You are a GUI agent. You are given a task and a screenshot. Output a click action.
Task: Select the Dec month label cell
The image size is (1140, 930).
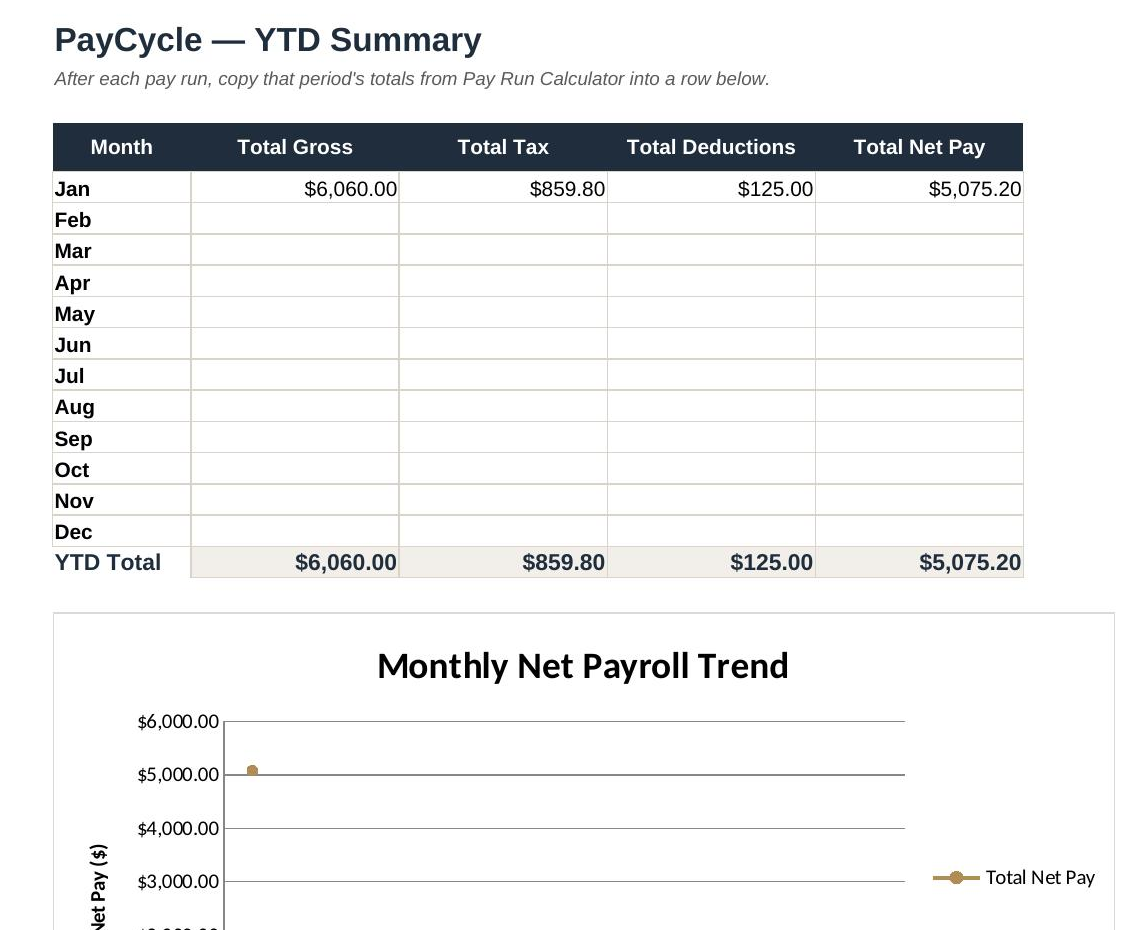121,531
